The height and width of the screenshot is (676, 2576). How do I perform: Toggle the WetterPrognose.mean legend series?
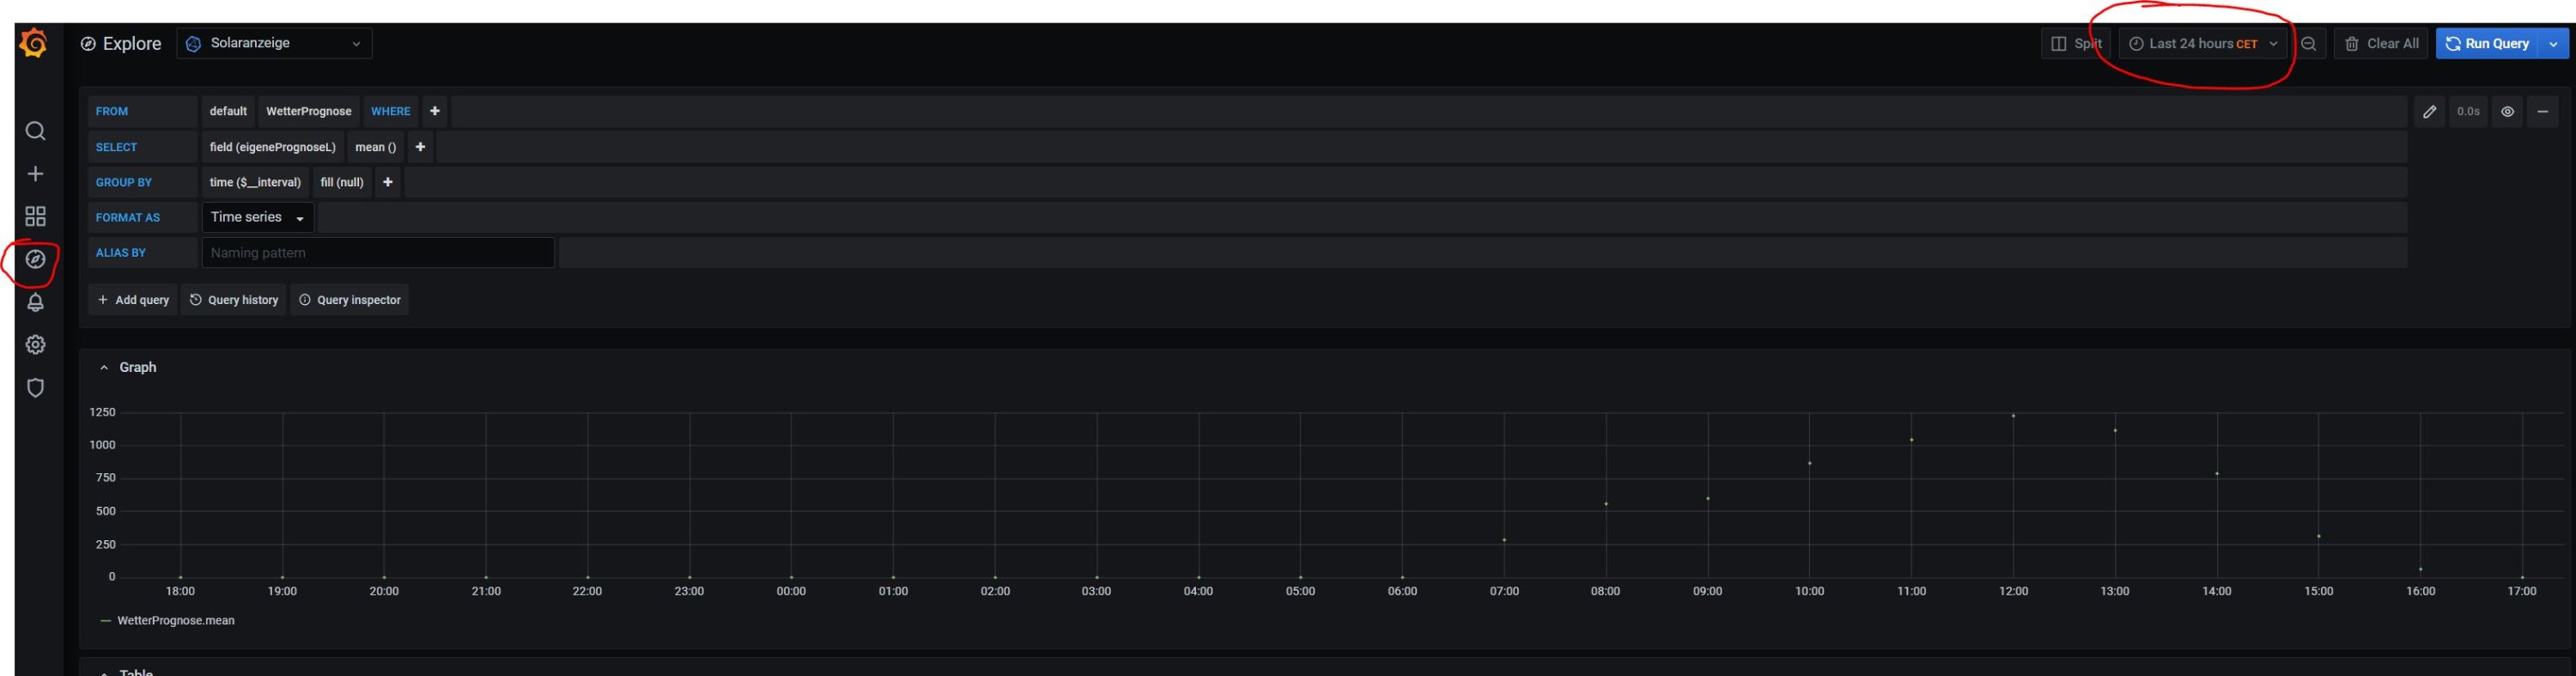pyautogui.click(x=175, y=621)
